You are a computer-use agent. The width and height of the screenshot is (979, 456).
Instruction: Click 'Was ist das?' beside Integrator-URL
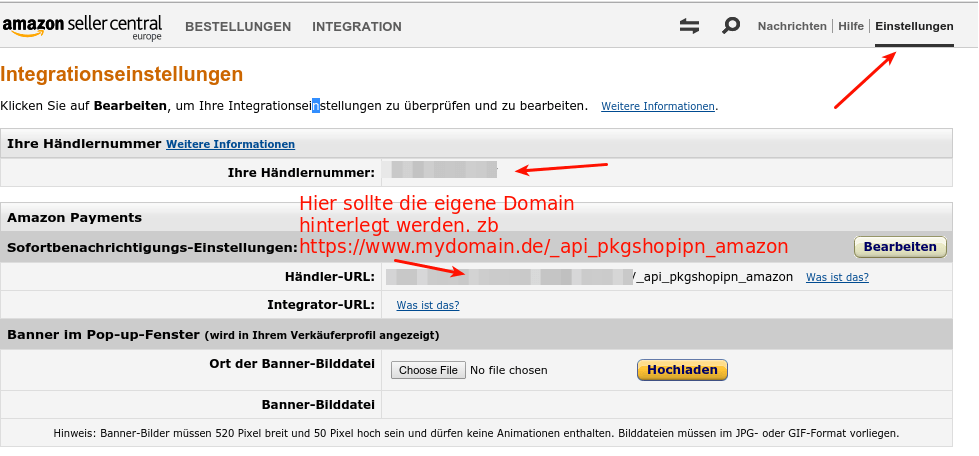tap(428, 305)
